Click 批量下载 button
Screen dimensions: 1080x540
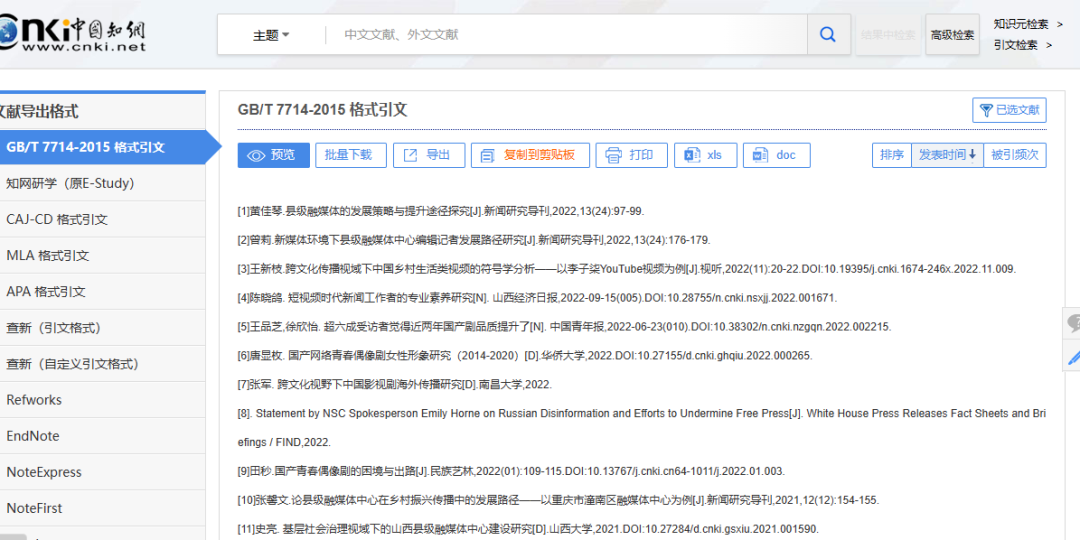tap(351, 155)
